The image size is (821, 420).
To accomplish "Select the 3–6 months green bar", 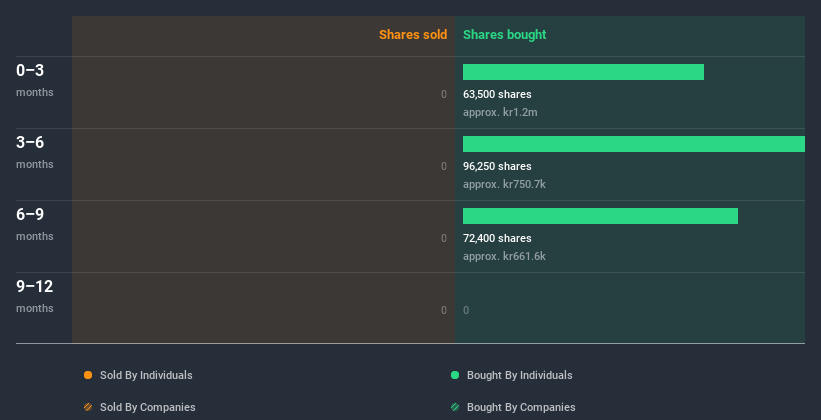I will pyautogui.click(x=633, y=144).
